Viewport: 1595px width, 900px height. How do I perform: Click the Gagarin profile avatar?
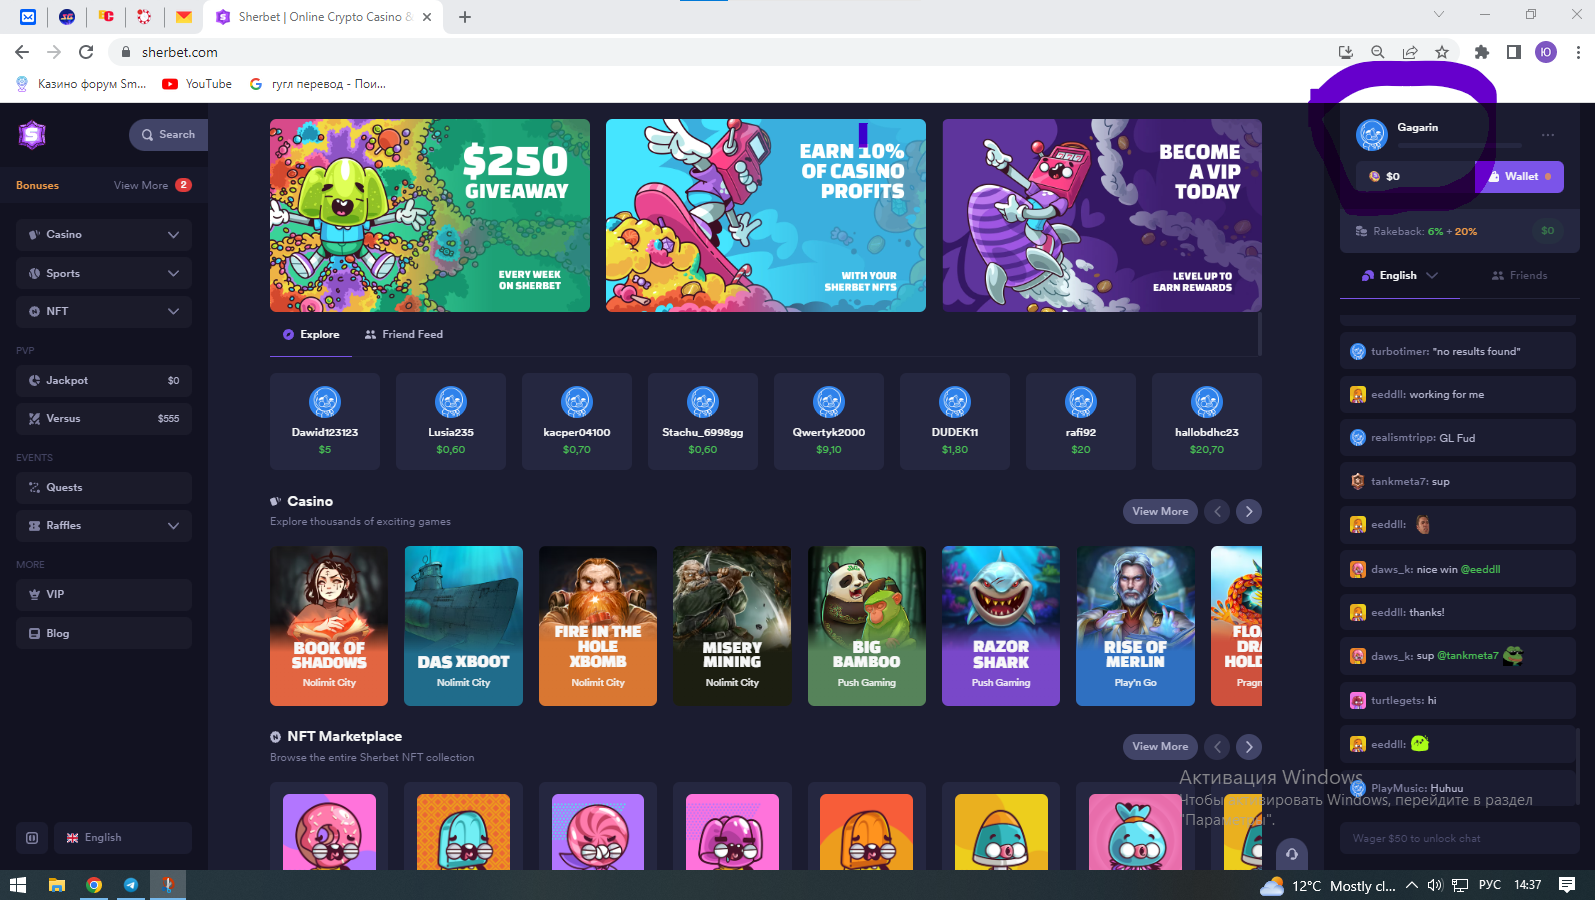tap(1372, 134)
